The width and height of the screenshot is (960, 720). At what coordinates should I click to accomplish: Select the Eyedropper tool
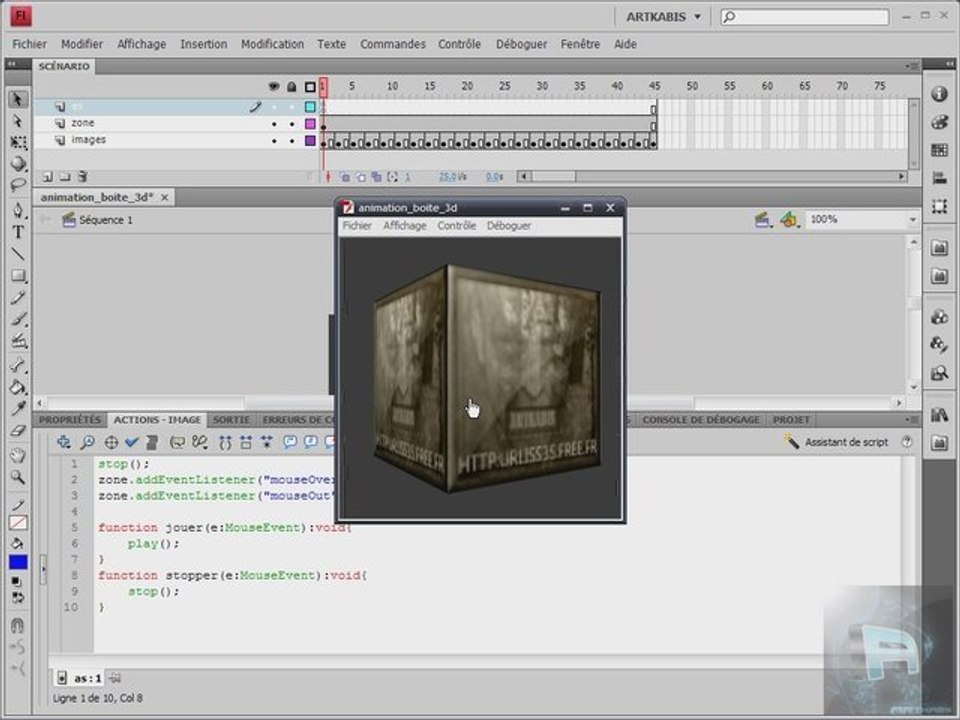(x=18, y=408)
